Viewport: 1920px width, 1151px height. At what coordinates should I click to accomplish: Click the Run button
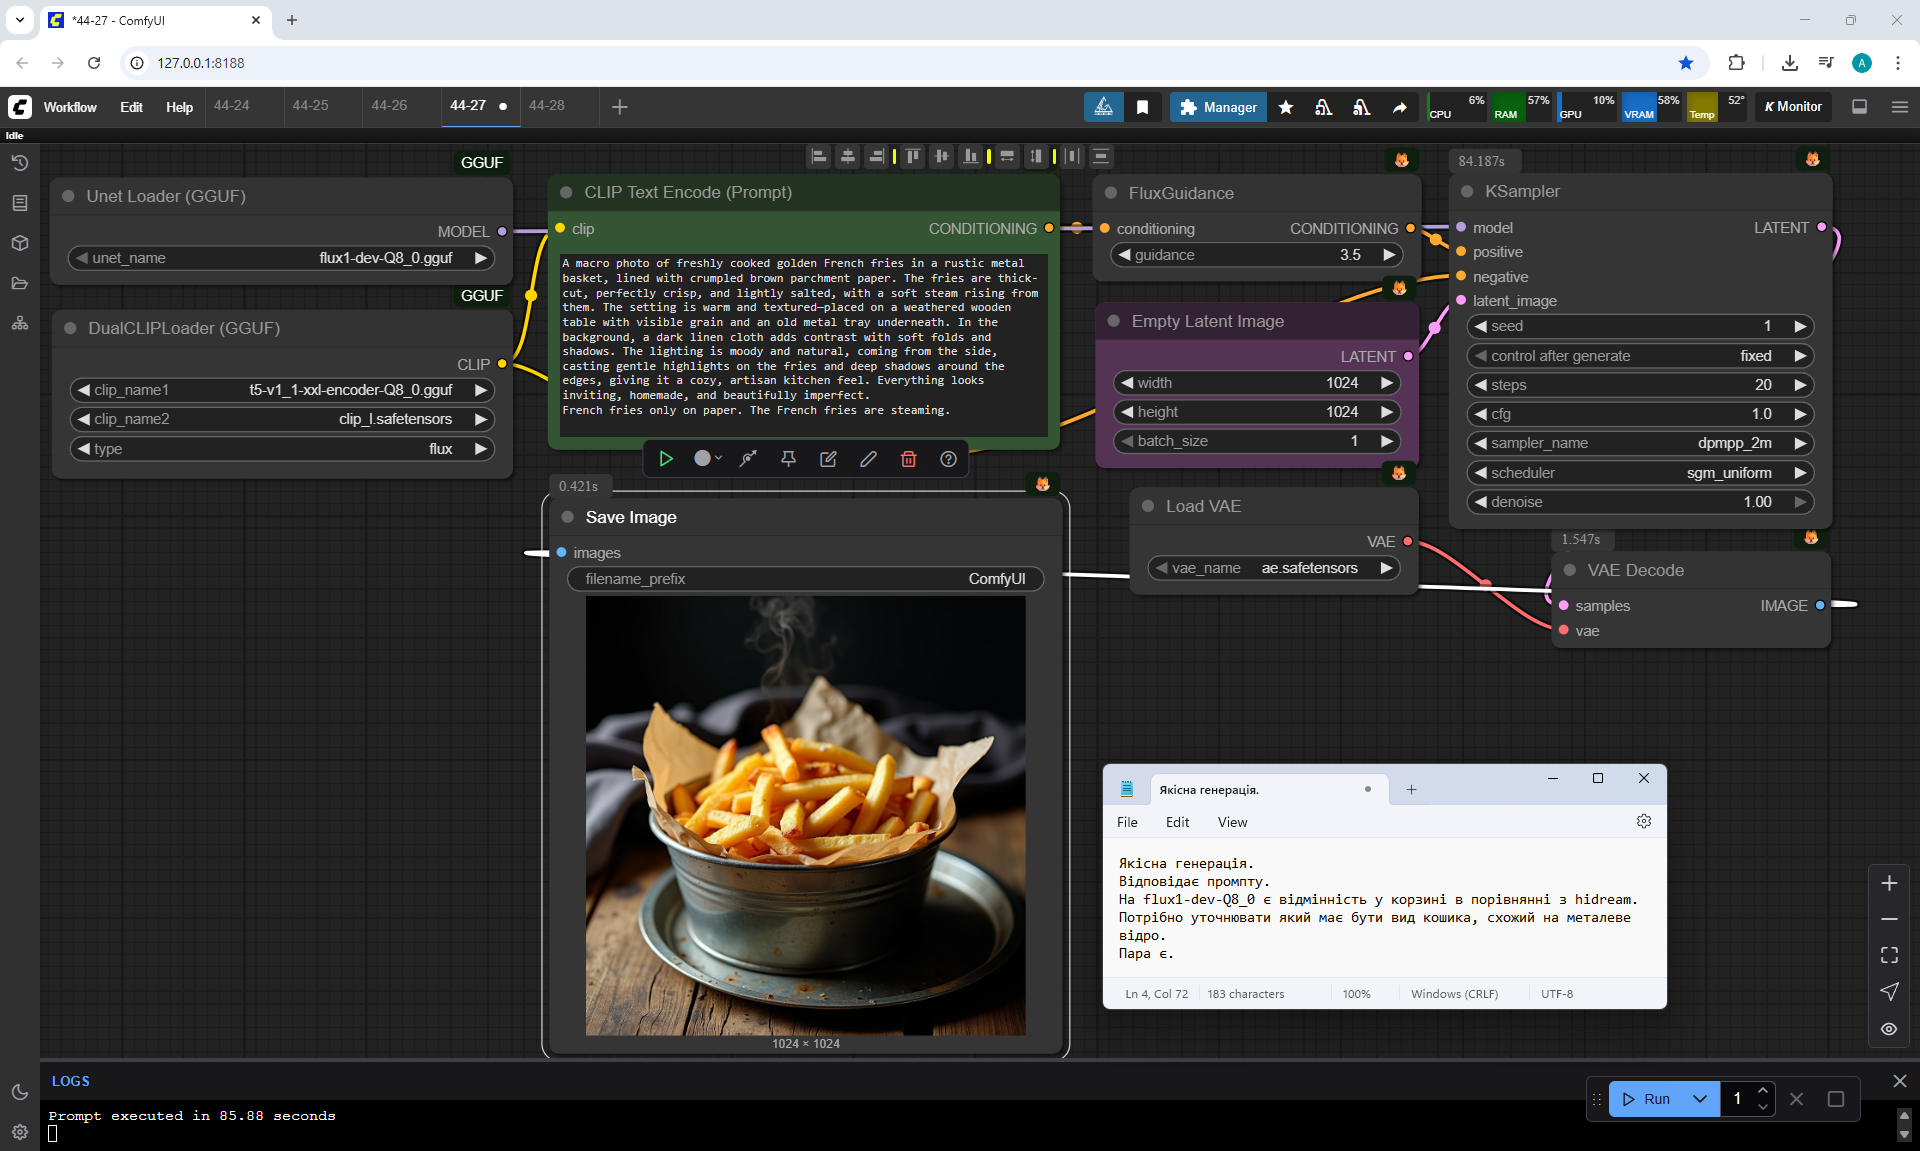click(1646, 1099)
